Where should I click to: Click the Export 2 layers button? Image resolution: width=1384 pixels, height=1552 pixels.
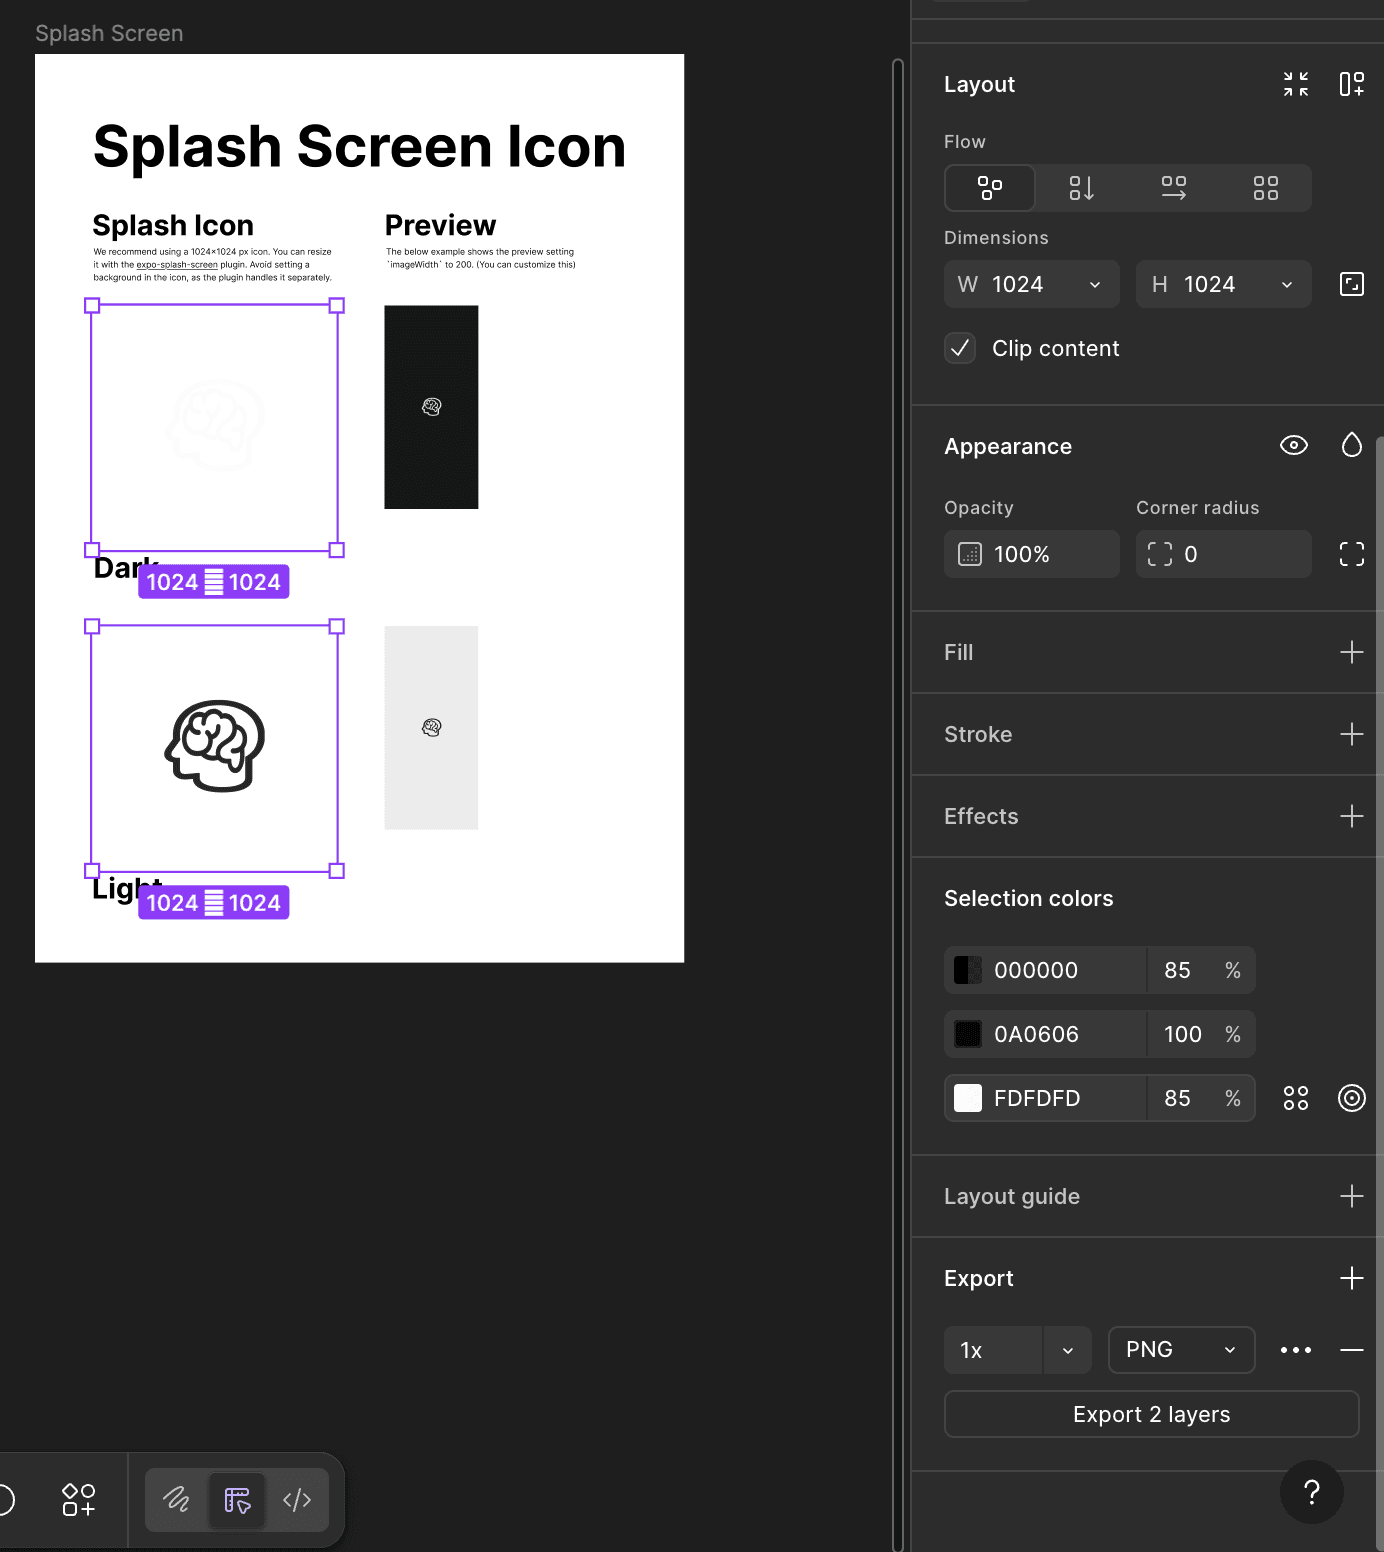tap(1152, 1414)
